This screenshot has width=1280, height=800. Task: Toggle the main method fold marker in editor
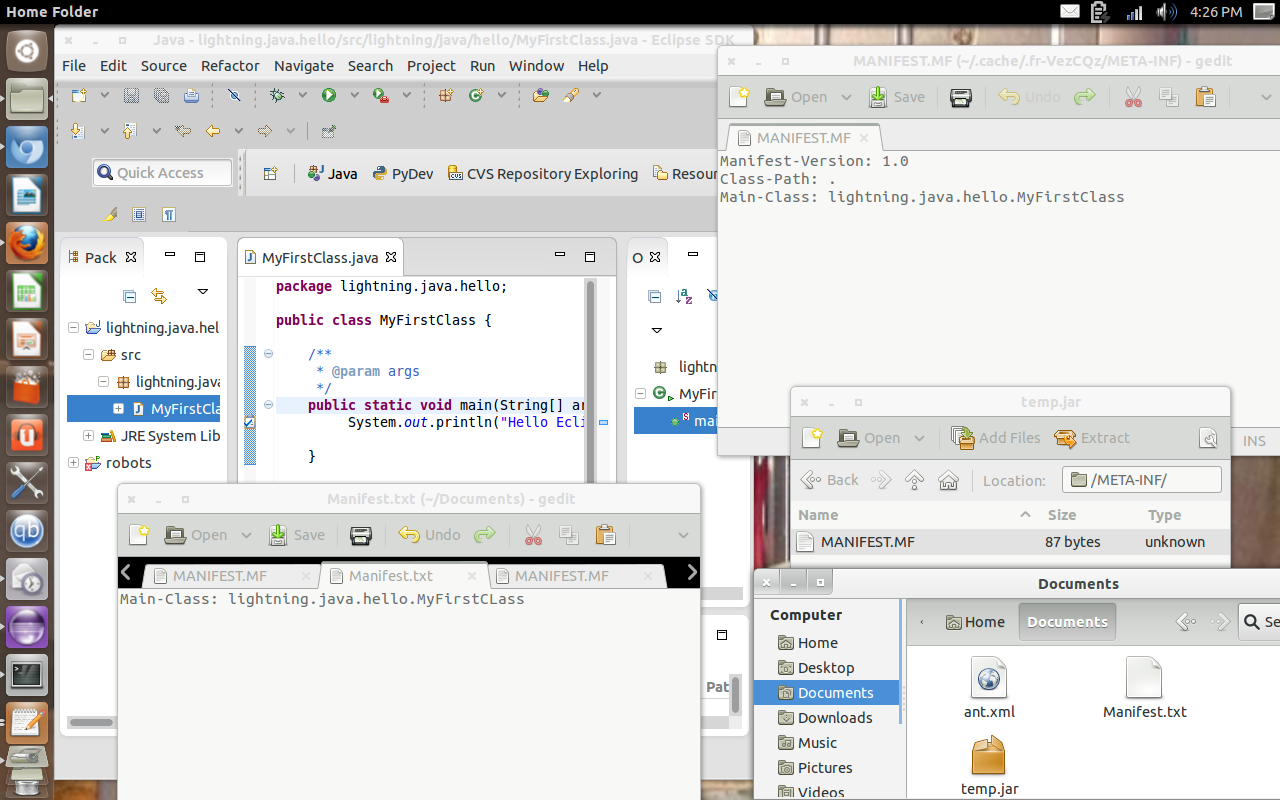(x=268, y=405)
